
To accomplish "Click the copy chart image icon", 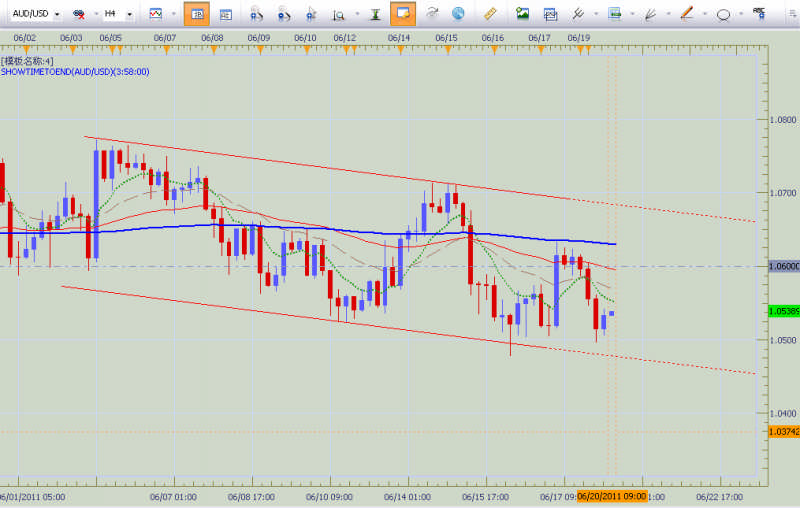I will (550, 14).
